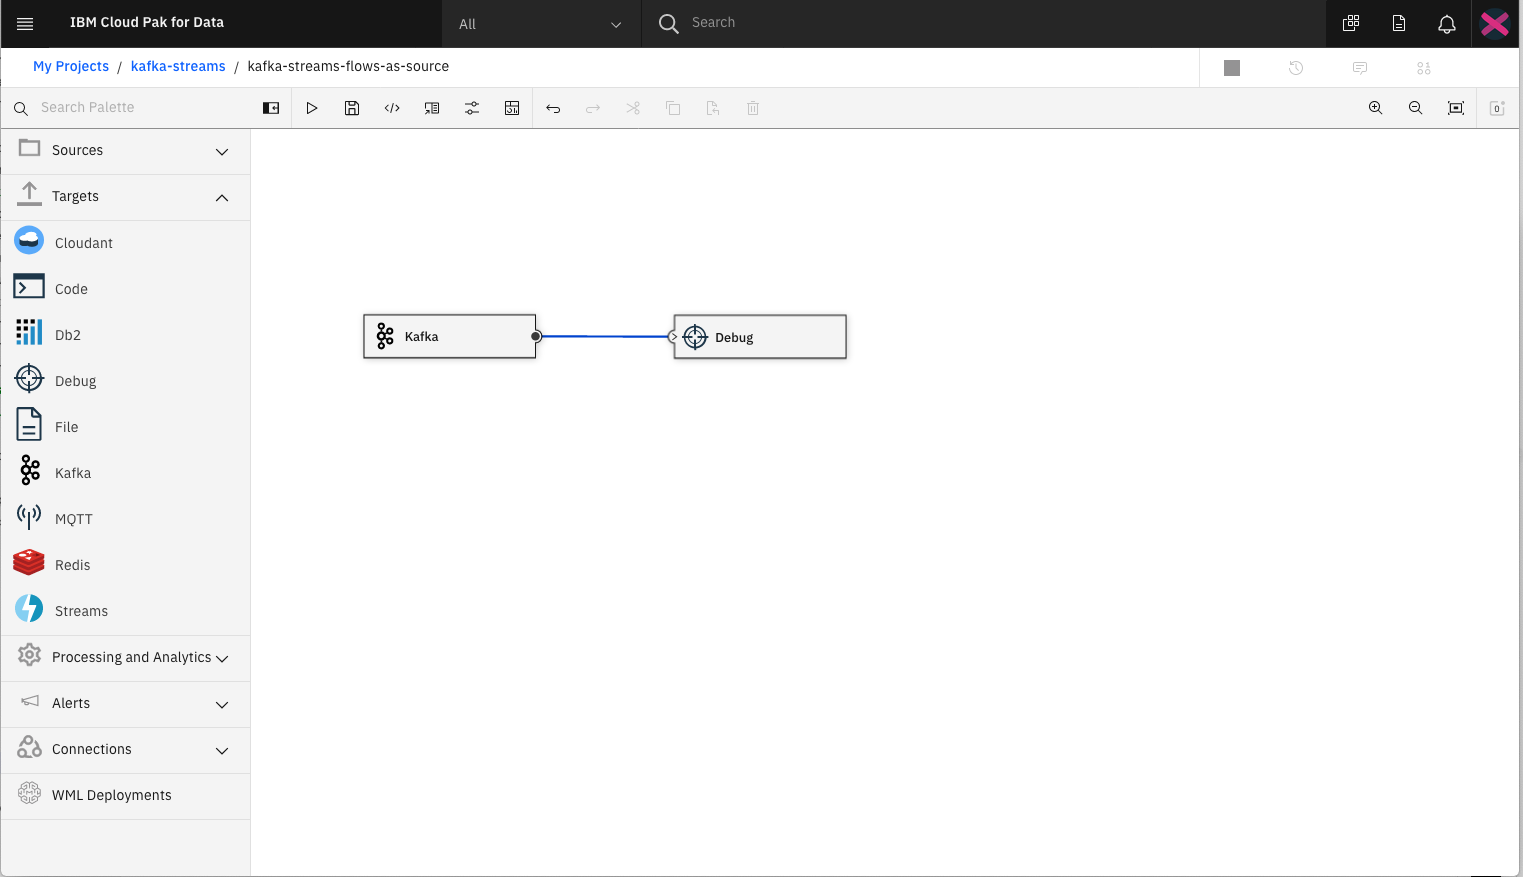Zoom in on the canvas
Viewport: 1523px width, 877px height.
pyautogui.click(x=1376, y=108)
